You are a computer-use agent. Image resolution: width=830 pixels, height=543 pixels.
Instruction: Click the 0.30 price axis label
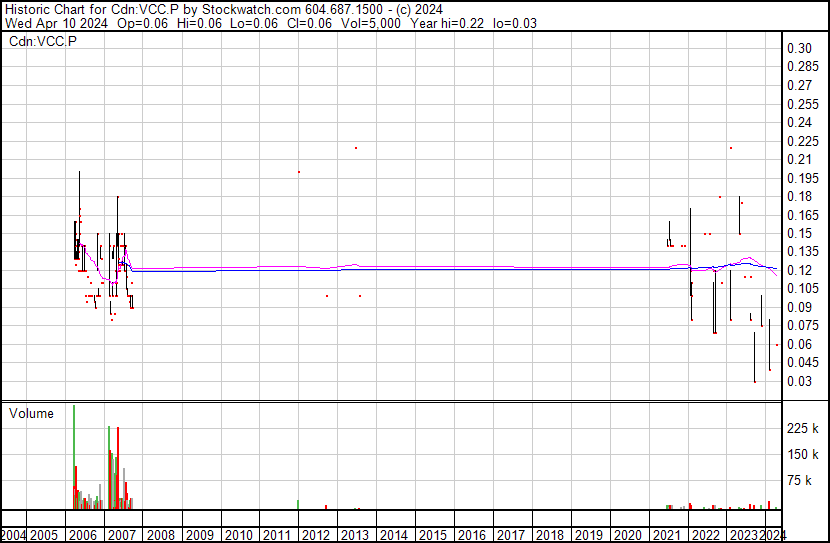(x=799, y=49)
